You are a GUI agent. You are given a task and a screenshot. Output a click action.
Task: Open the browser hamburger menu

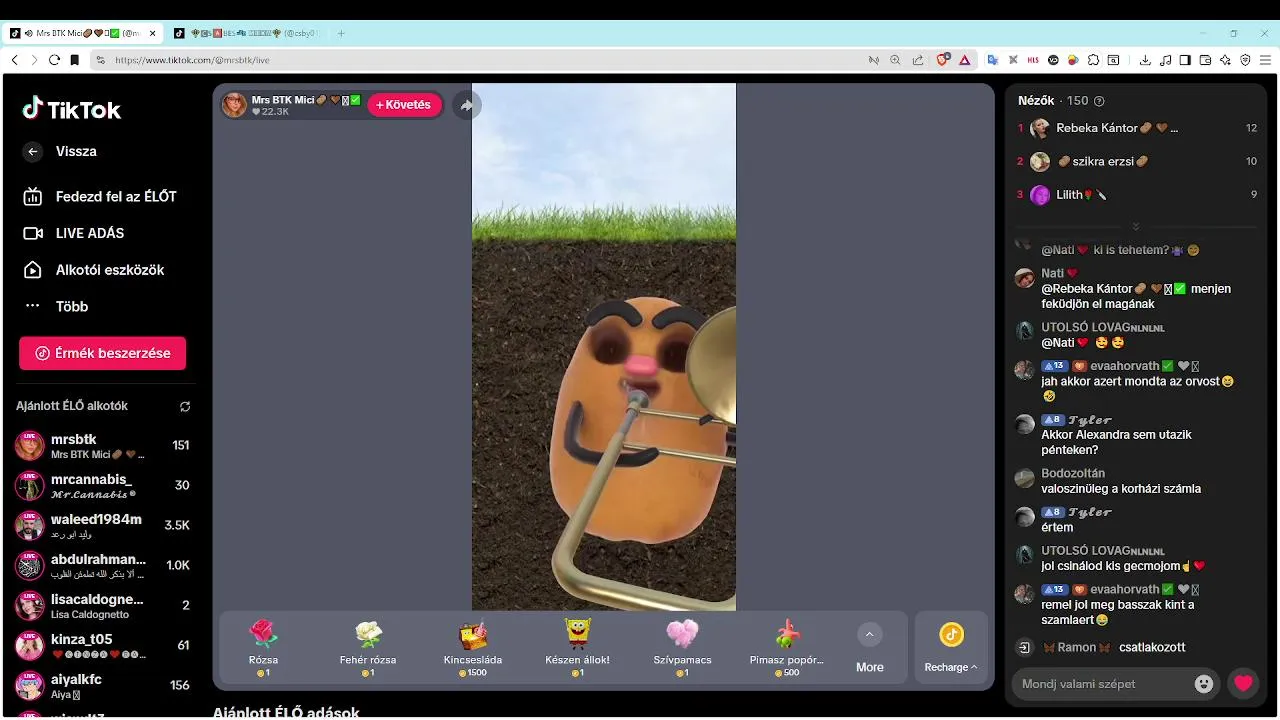point(1265,60)
